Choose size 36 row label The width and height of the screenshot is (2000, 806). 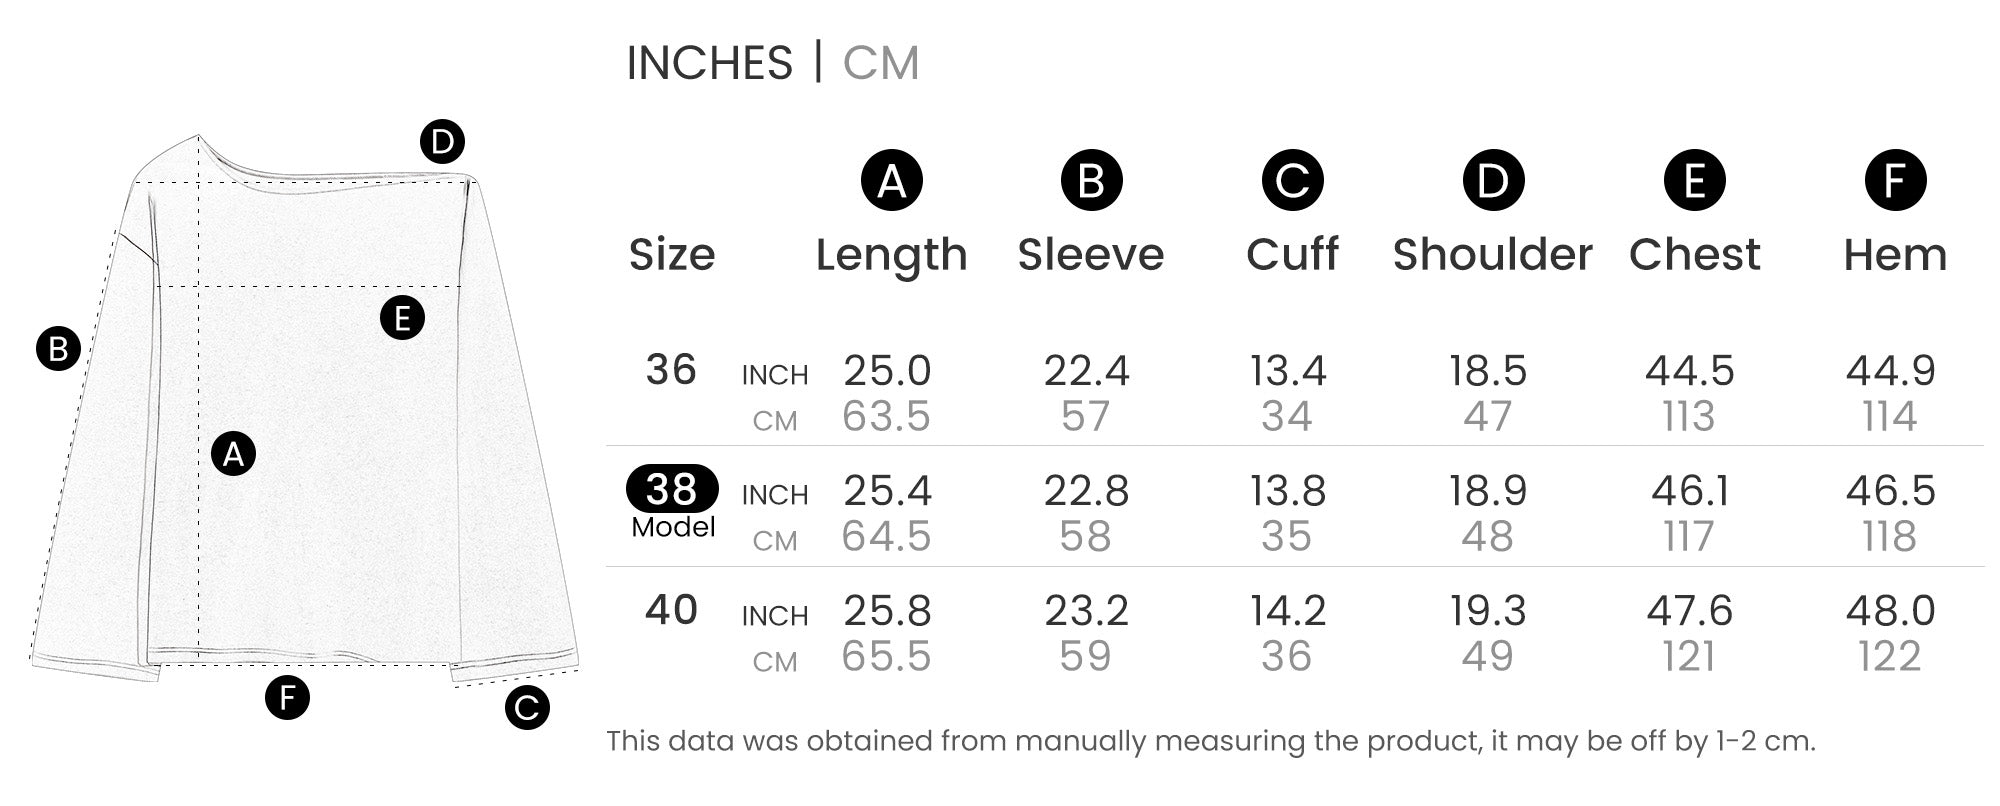[671, 370]
